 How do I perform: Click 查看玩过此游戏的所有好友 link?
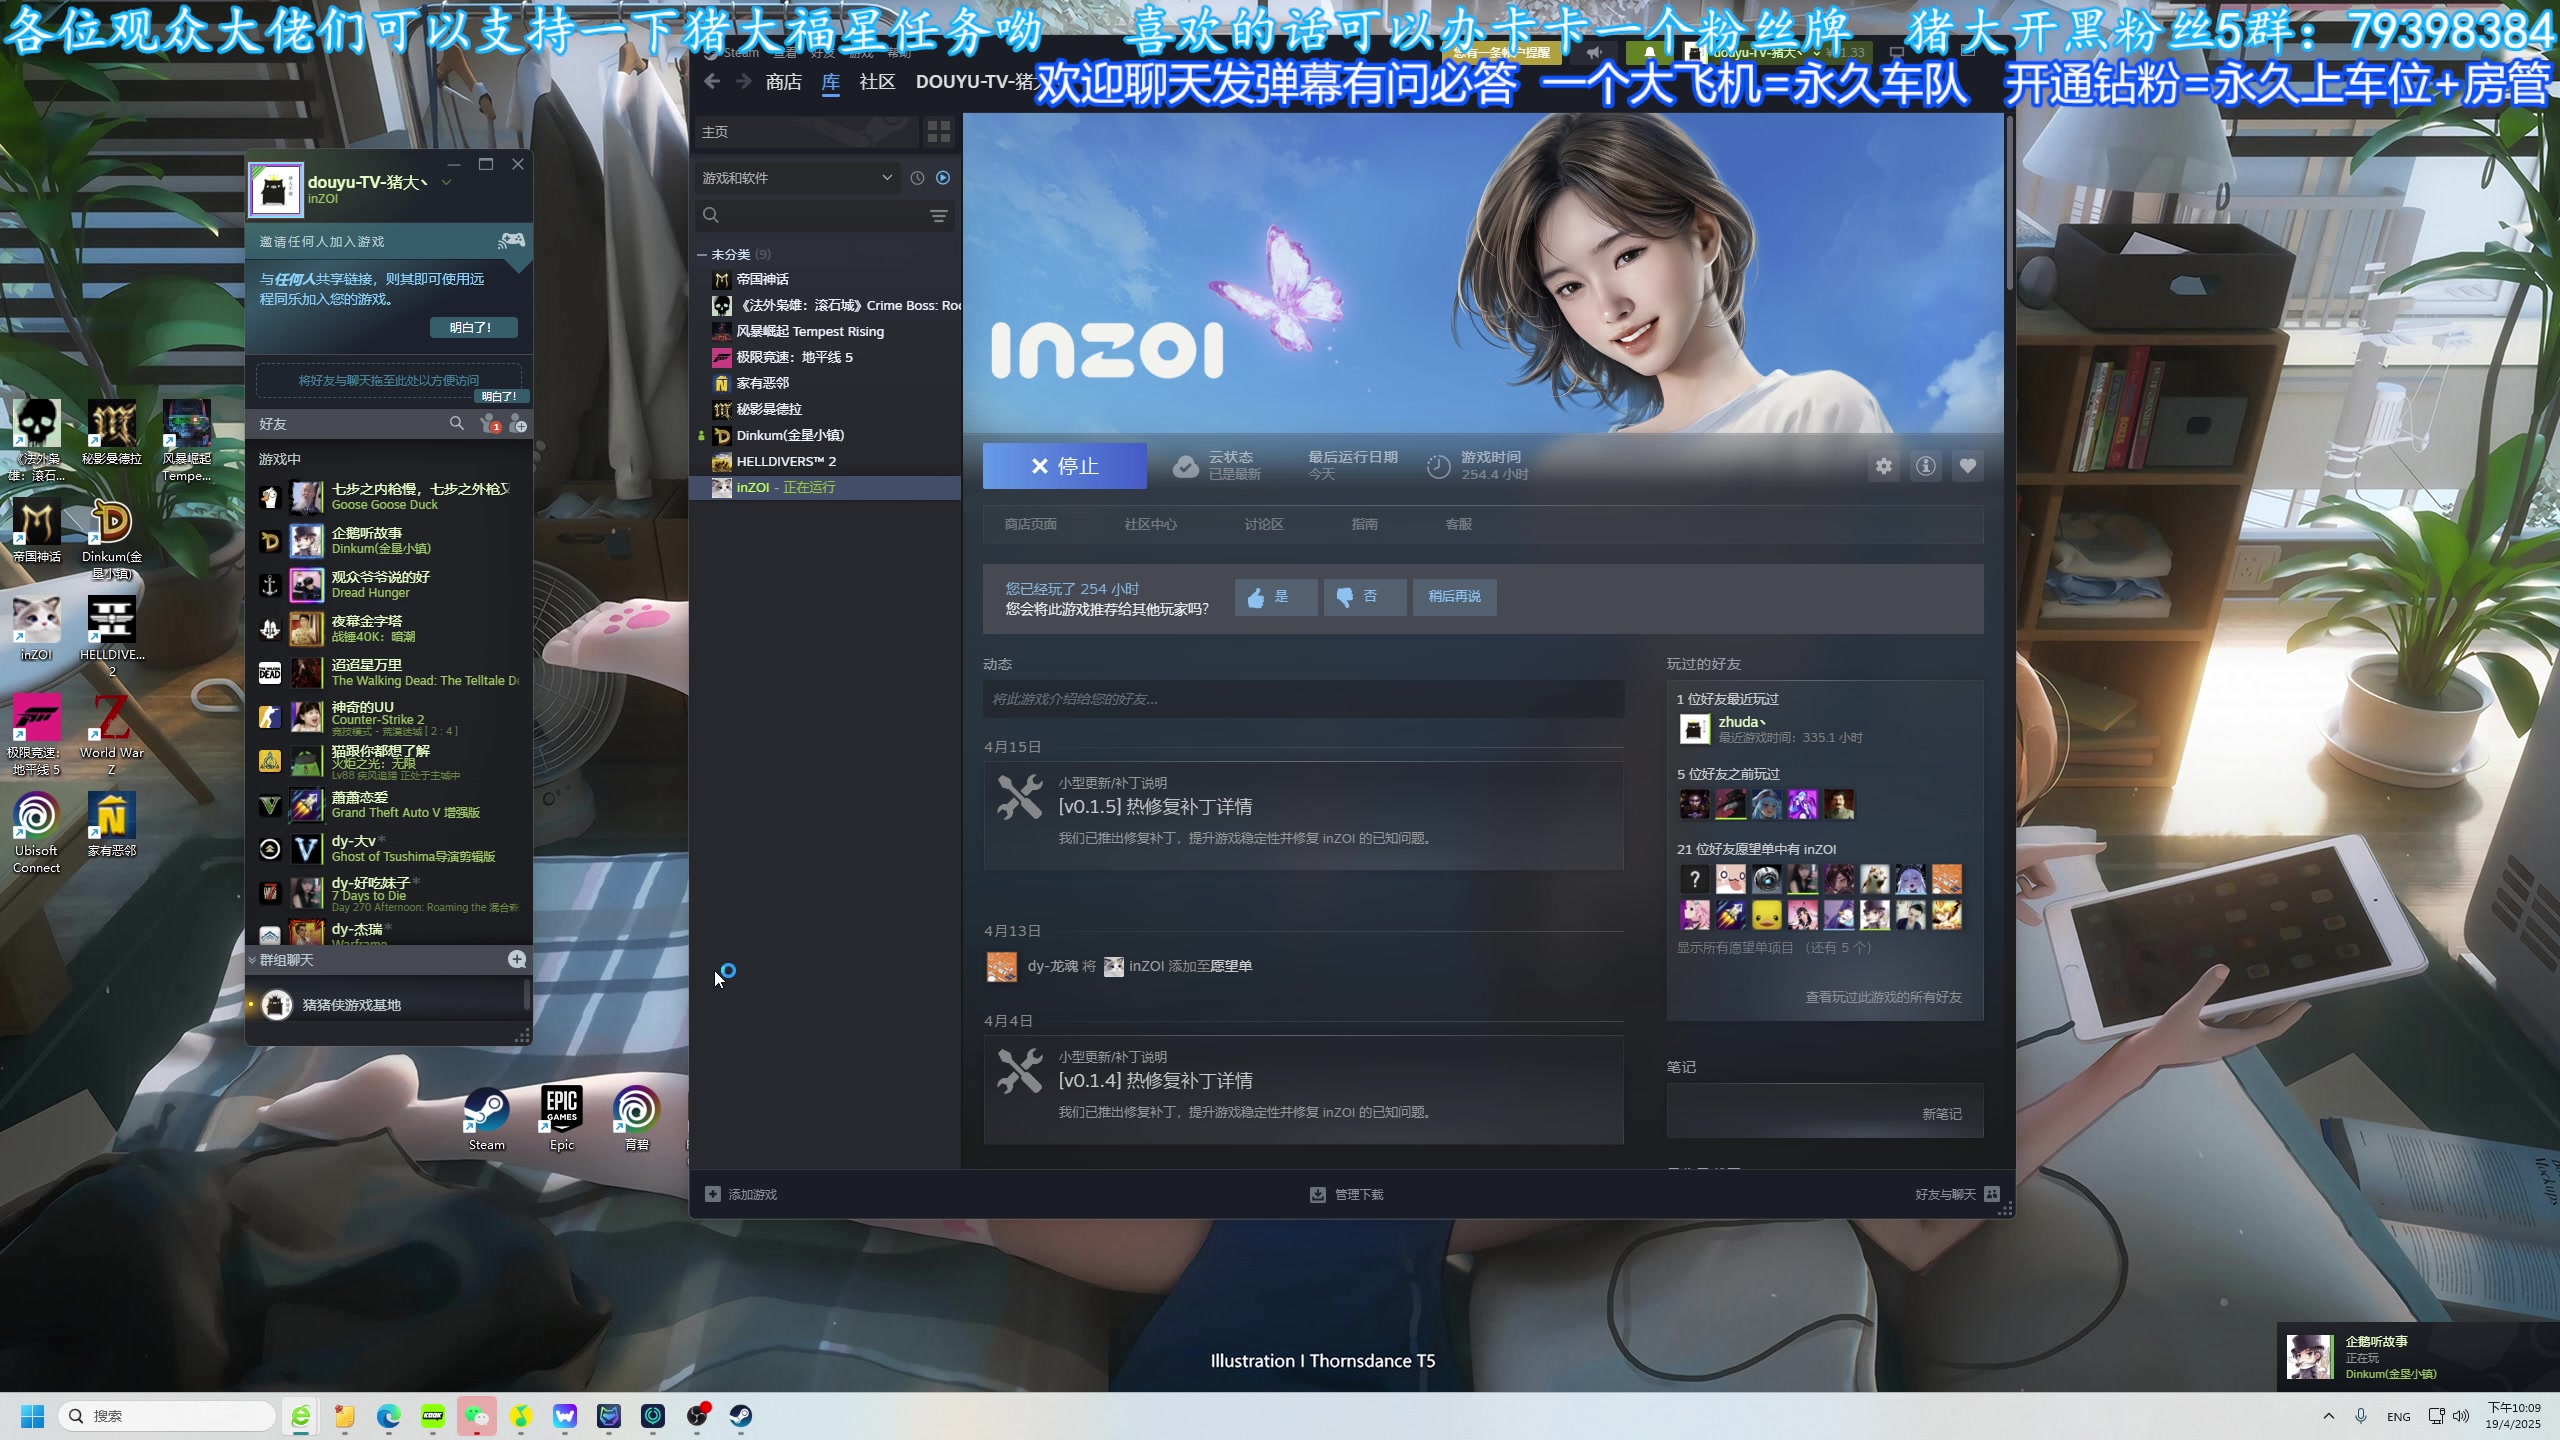pos(1883,998)
